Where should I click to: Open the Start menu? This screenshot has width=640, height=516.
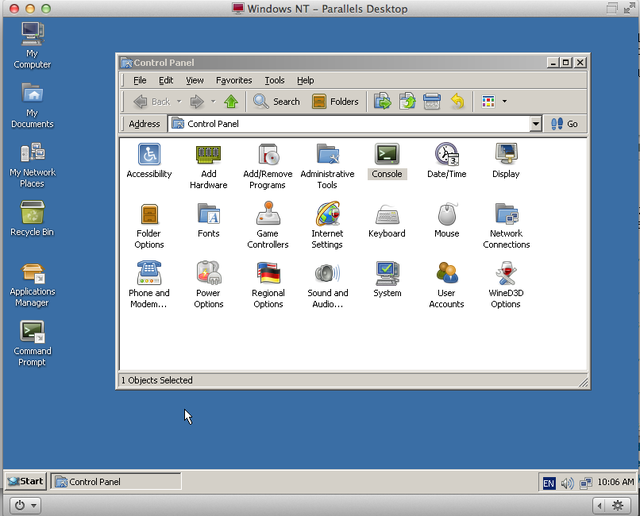(26, 482)
